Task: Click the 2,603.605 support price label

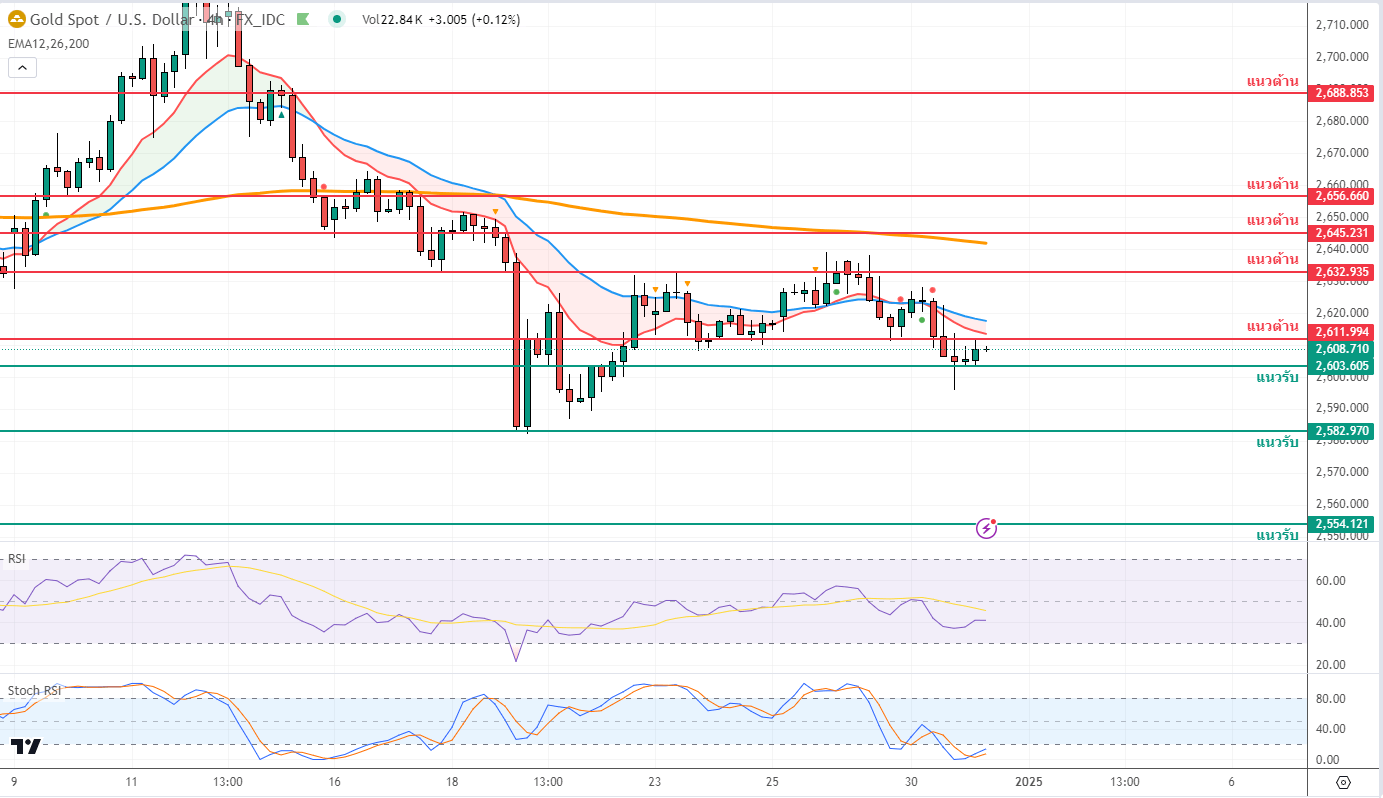Action: pos(1342,366)
